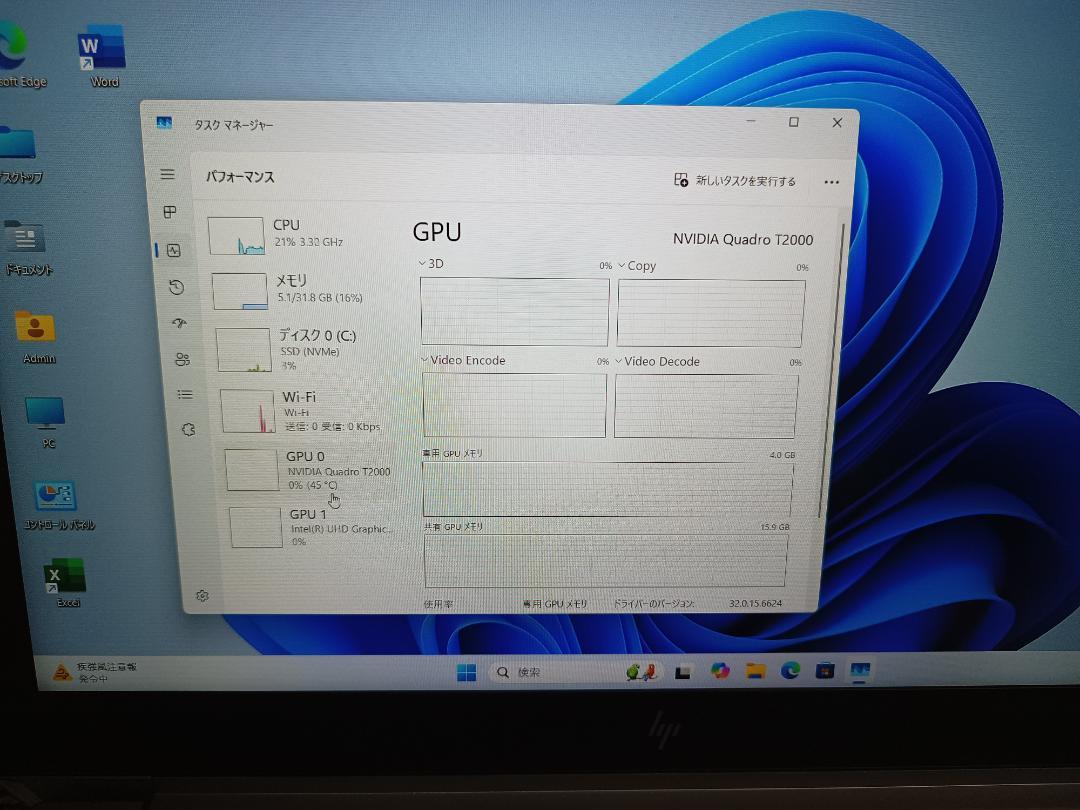The width and height of the screenshot is (1080, 810).
Task: Select the CPU performance entry
Action: (x=300, y=235)
